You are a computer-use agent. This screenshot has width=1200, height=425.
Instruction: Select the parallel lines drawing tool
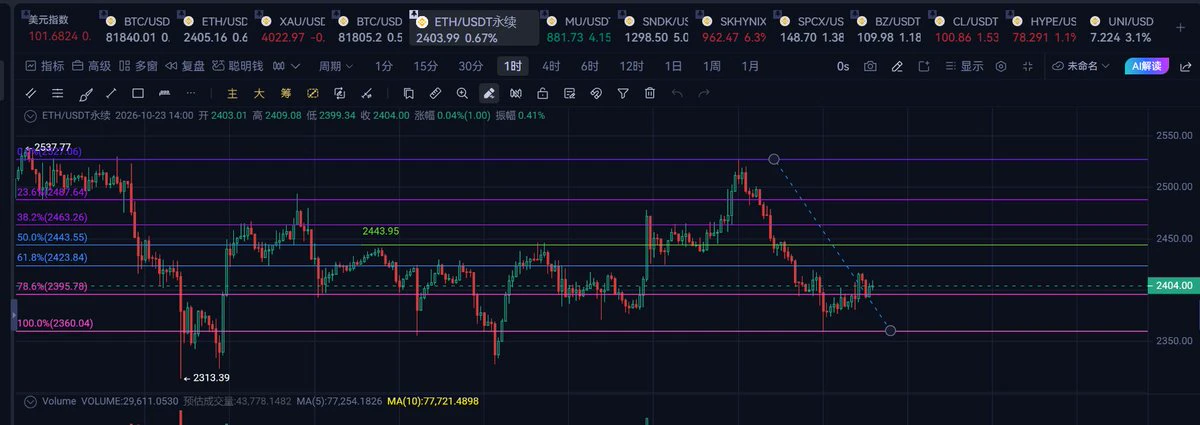pyautogui.click(x=32, y=93)
